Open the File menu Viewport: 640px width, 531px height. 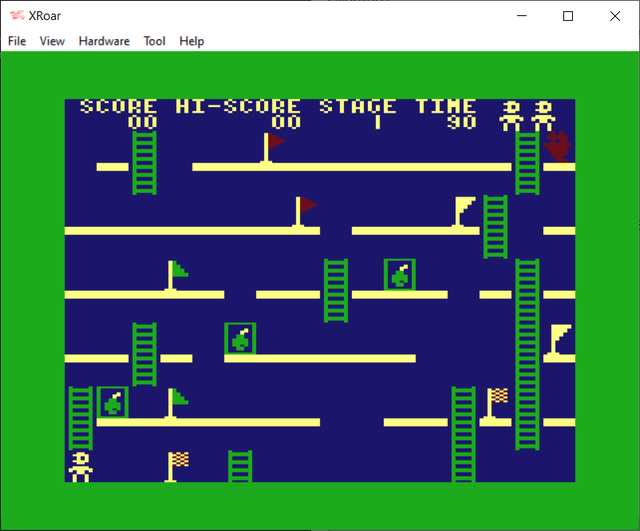coord(17,41)
